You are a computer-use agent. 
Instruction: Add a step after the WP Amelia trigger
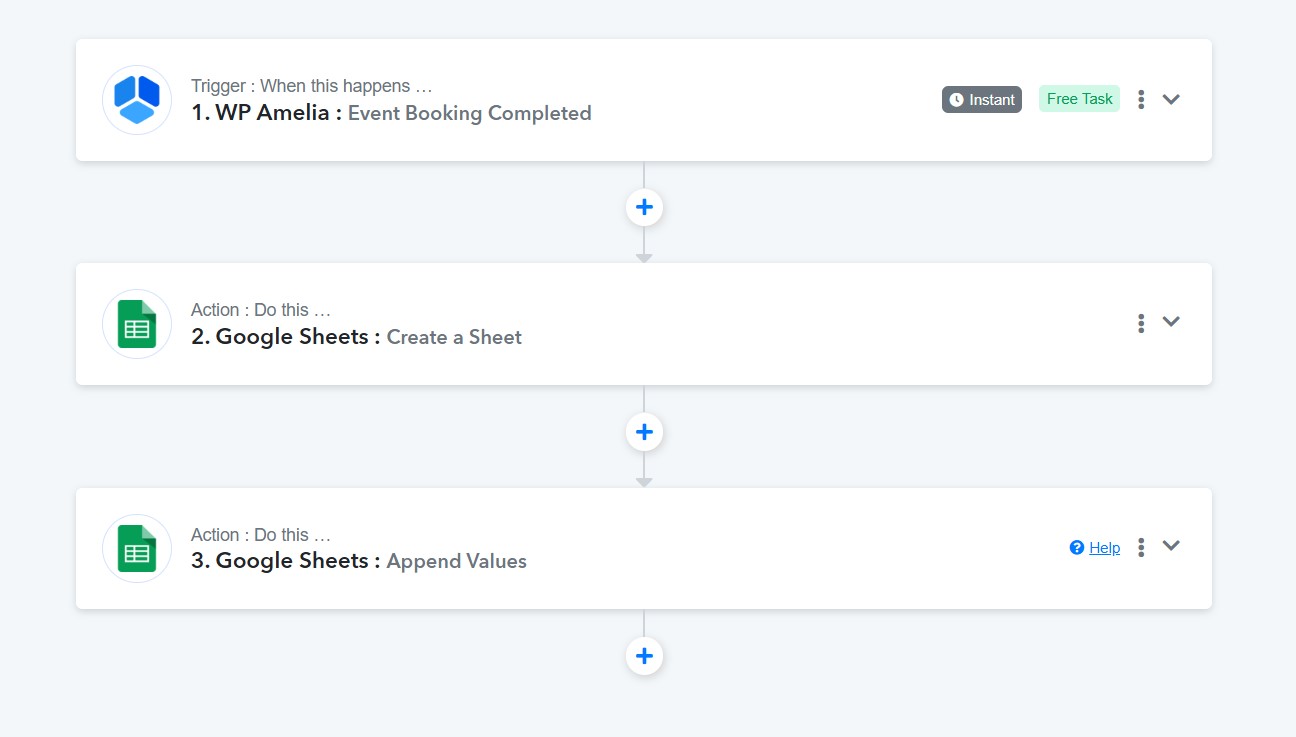click(644, 207)
